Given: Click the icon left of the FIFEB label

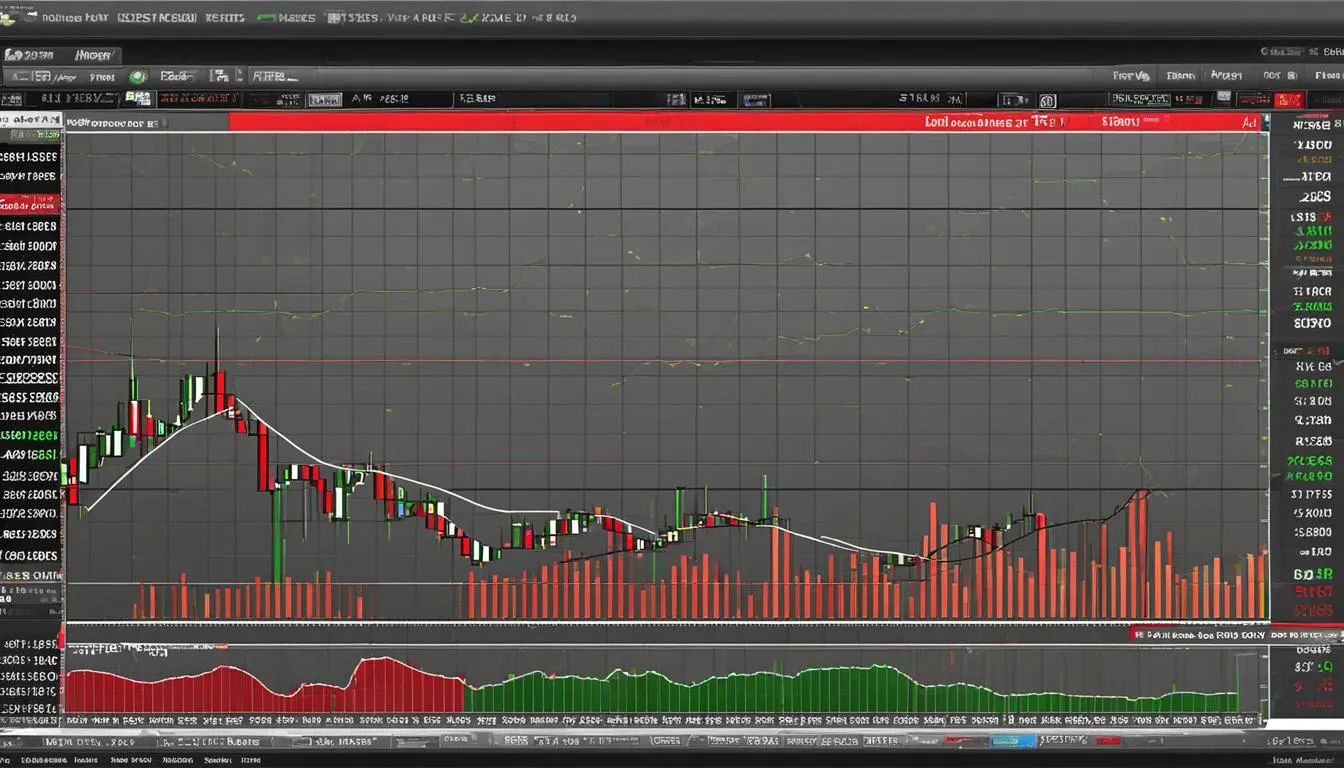Looking at the screenshot, I should (x=240, y=76).
